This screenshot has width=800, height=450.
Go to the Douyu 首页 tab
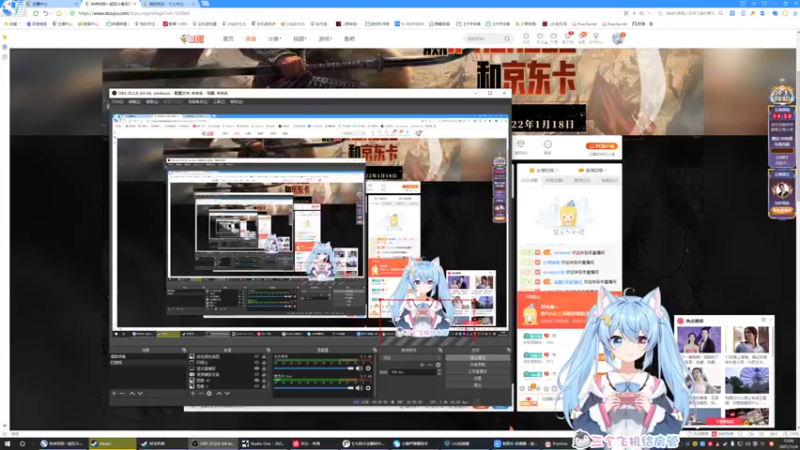coord(228,39)
